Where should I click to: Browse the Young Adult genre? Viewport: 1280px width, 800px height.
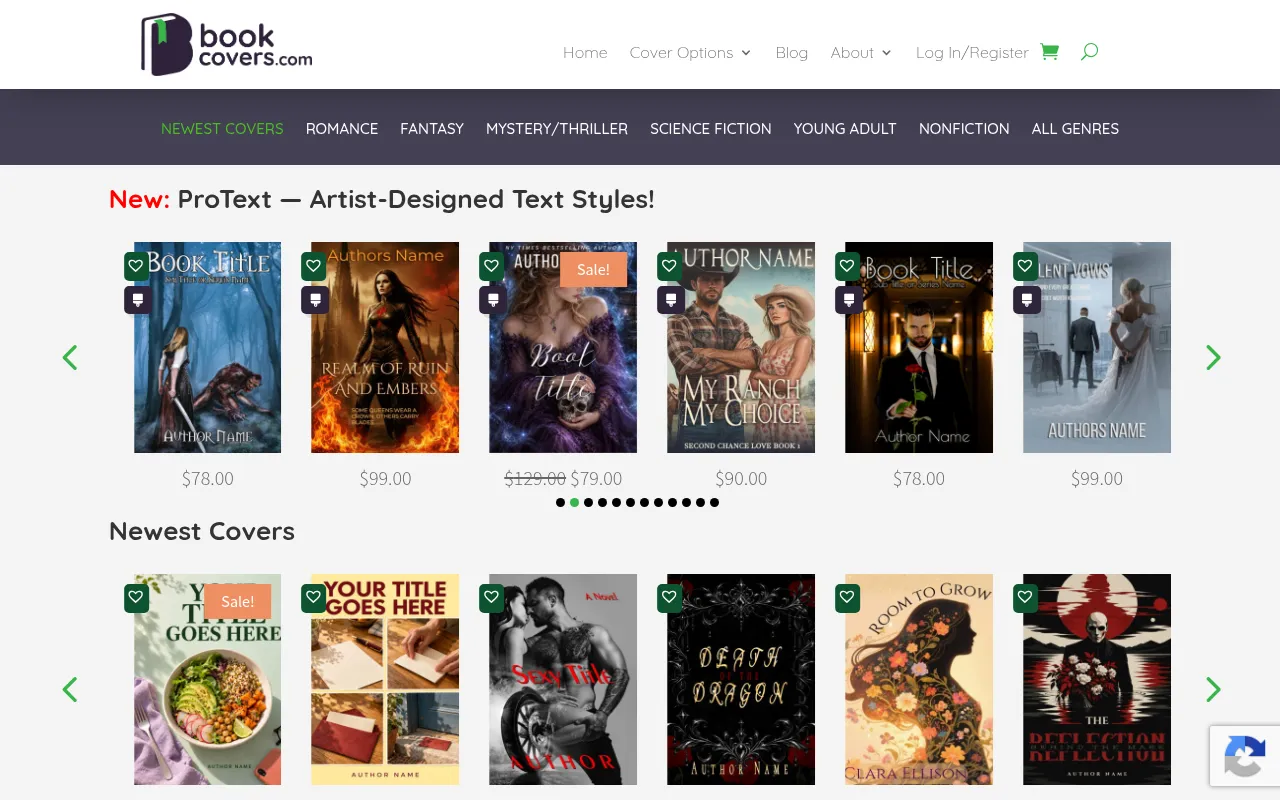pyautogui.click(x=845, y=129)
